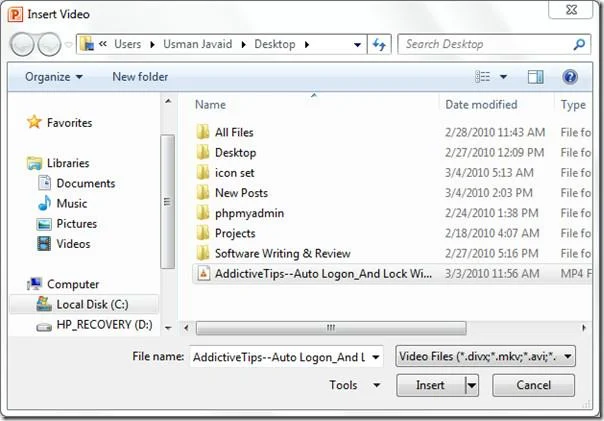Select Favorites in the navigation pane

pos(69,122)
